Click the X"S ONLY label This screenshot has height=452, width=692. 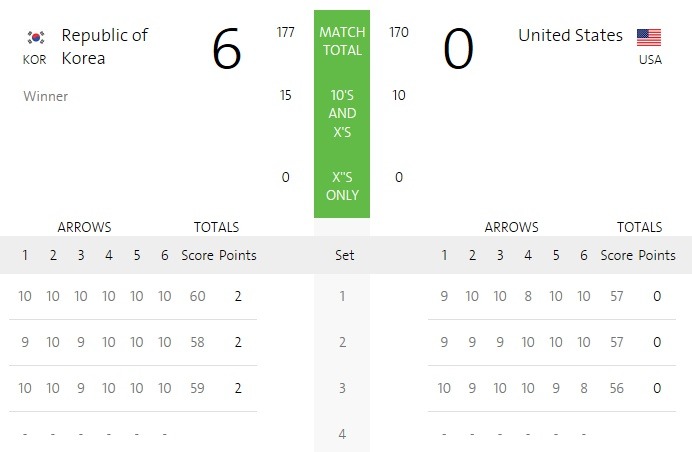342,186
